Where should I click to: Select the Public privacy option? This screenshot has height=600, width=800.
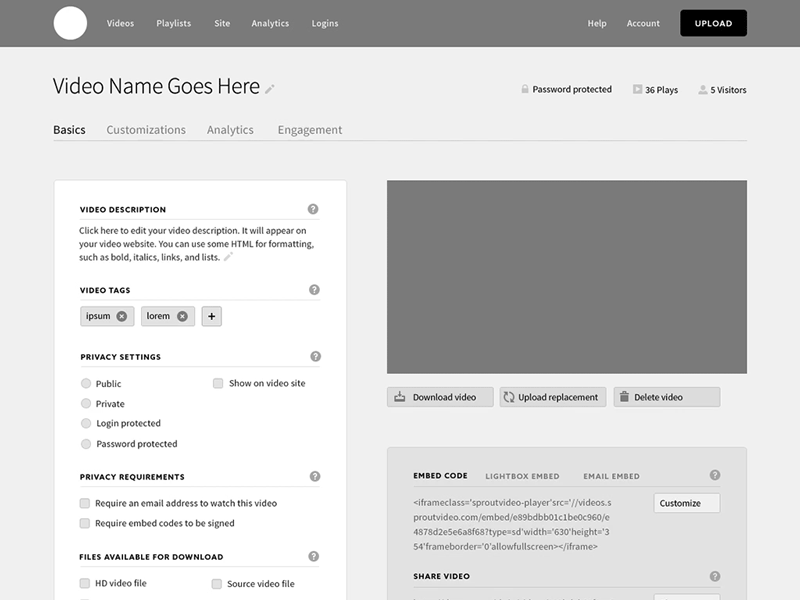[x=86, y=384]
